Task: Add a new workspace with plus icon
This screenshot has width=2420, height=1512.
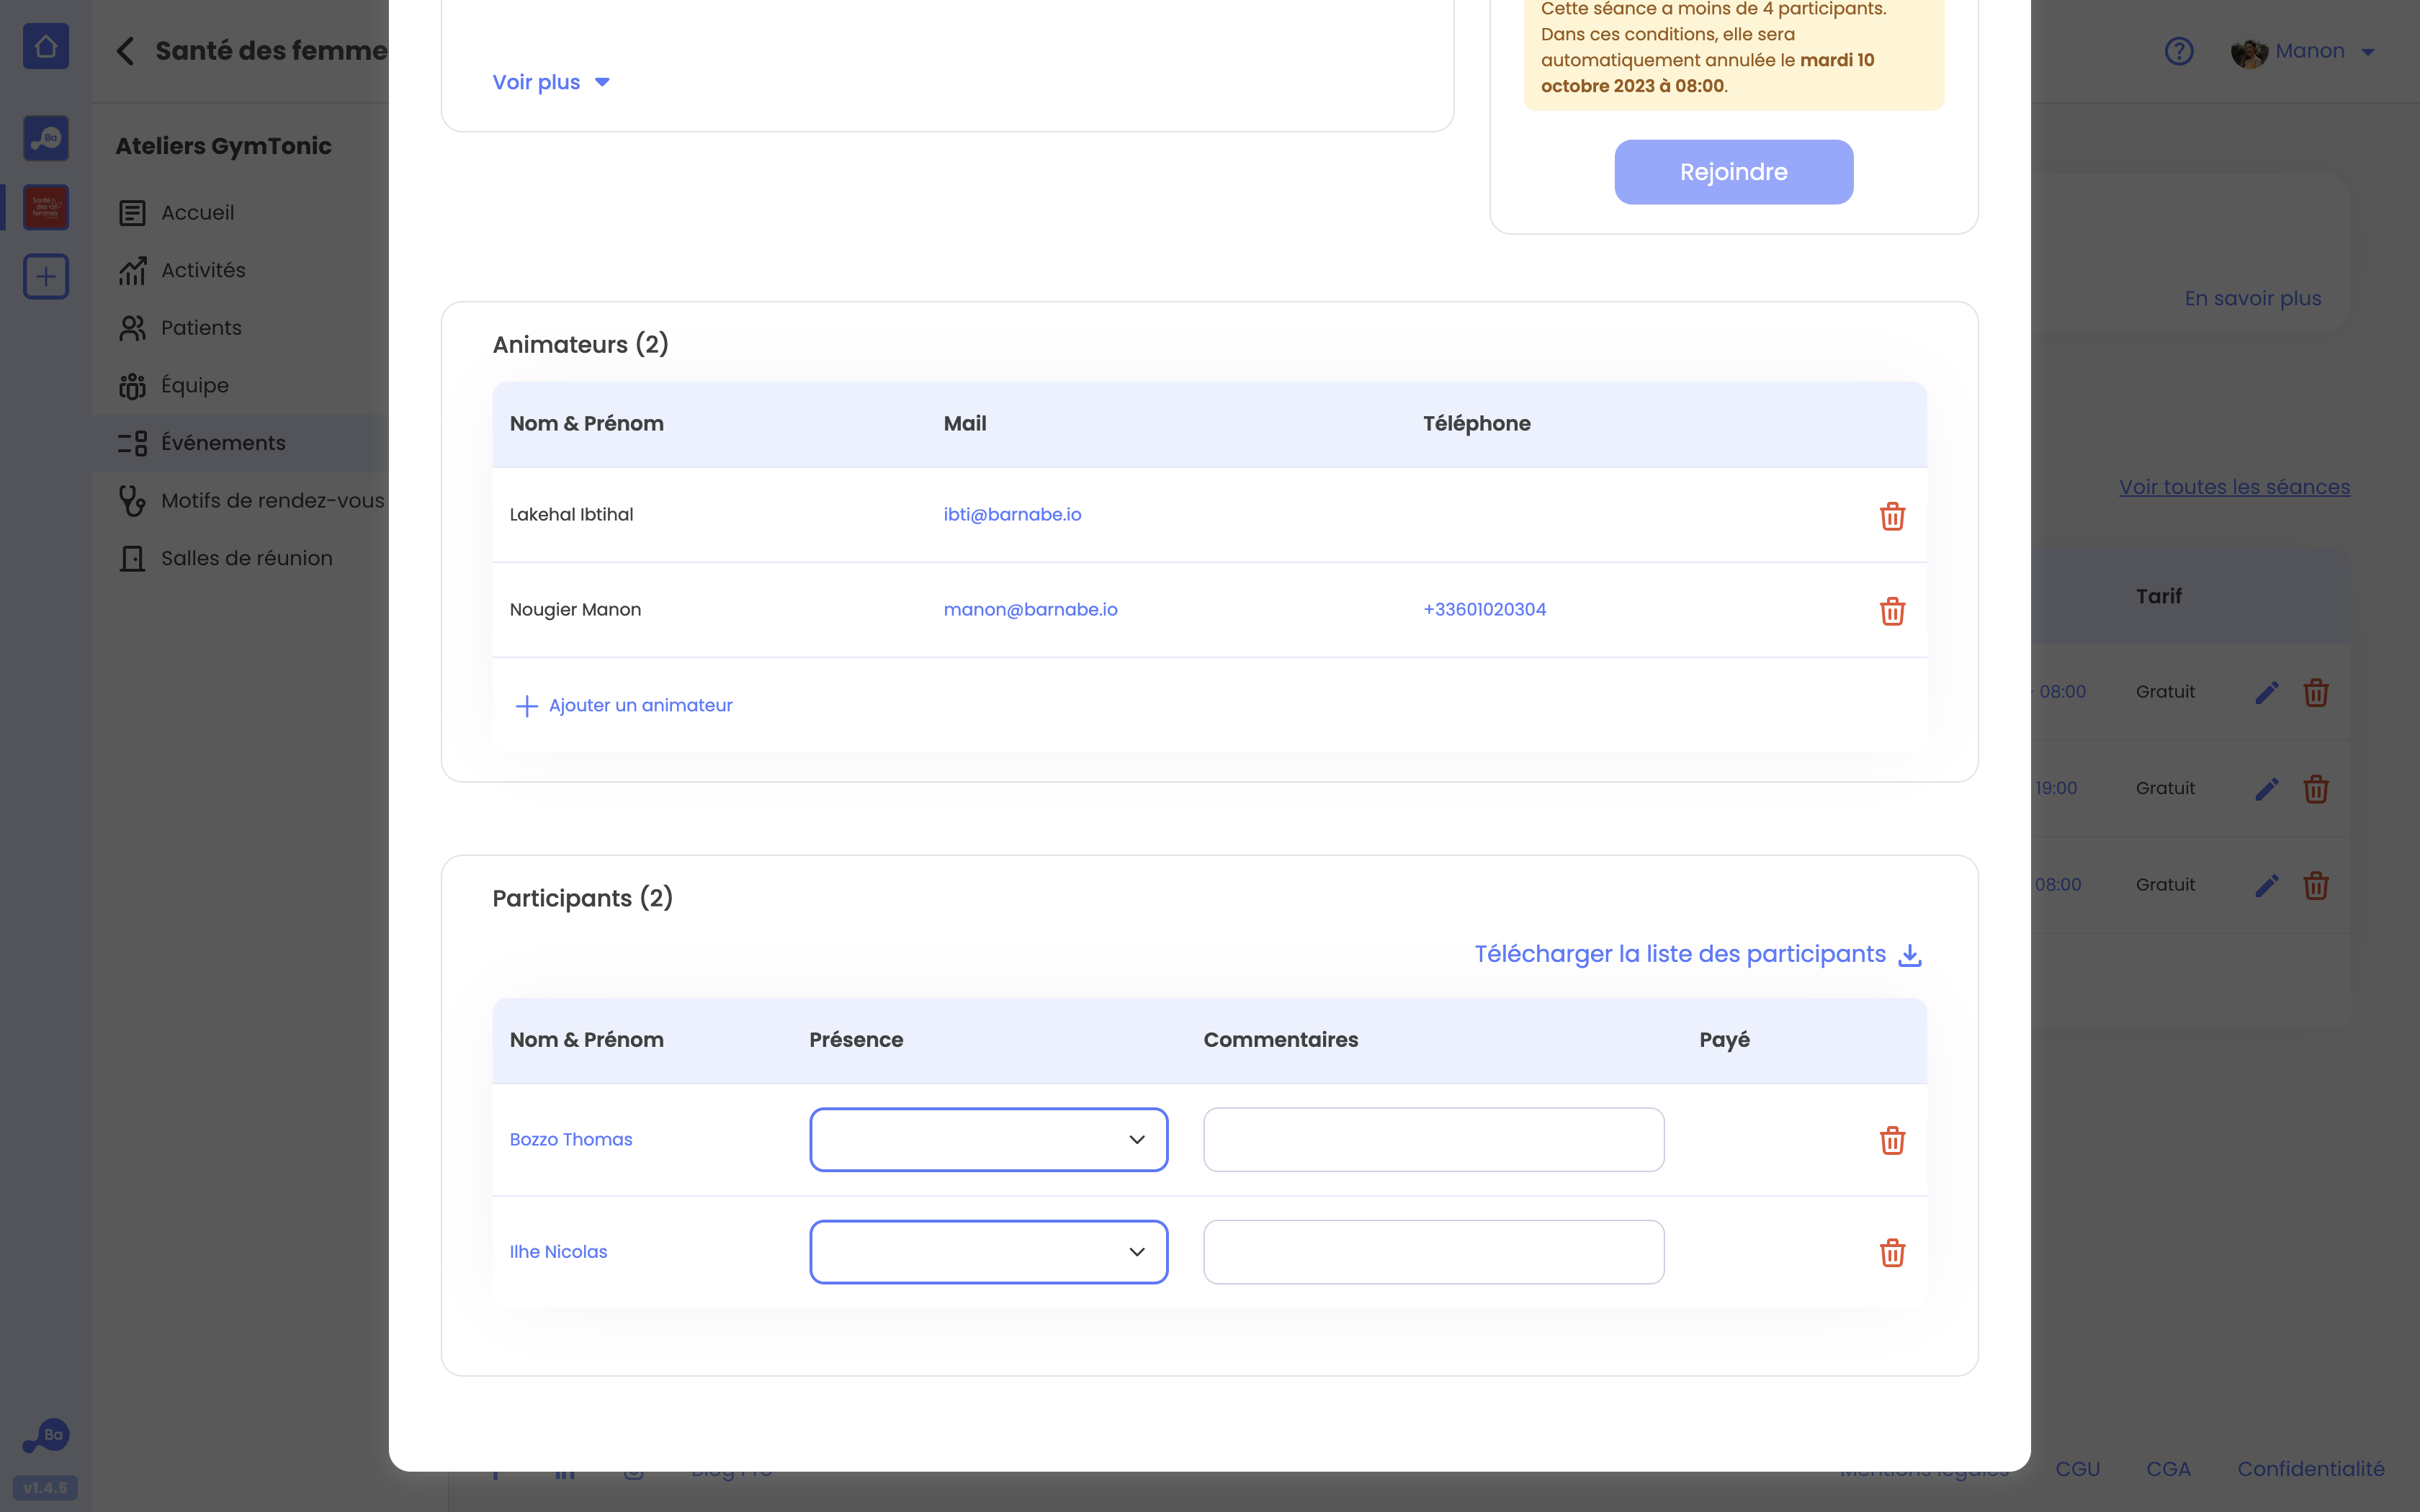Action: (46, 276)
